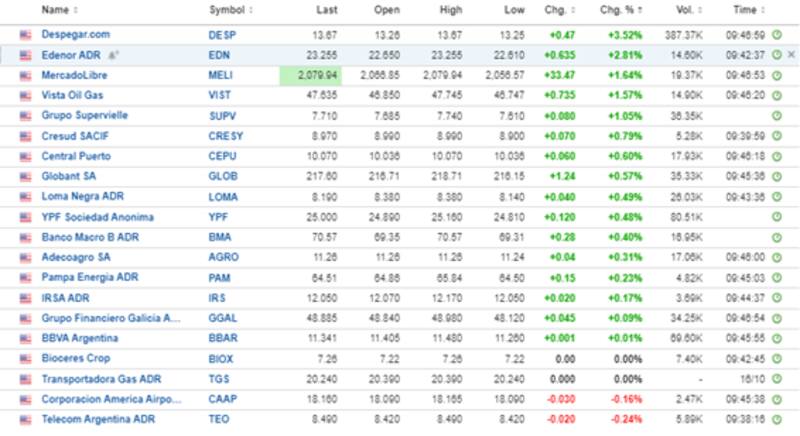Click the US flag icon beside Vista Oil Gas
The width and height of the screenshot is (800, 436).
(x=25, y=96)
